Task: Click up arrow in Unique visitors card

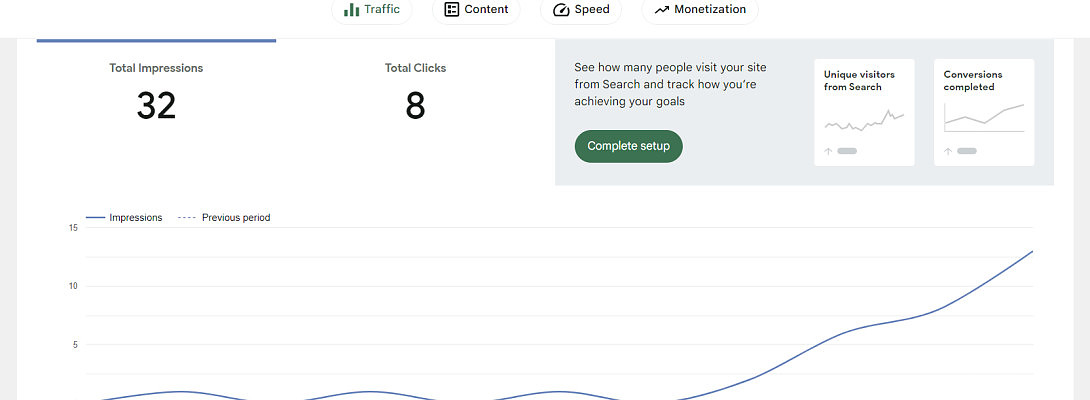Action: (828, 151)
